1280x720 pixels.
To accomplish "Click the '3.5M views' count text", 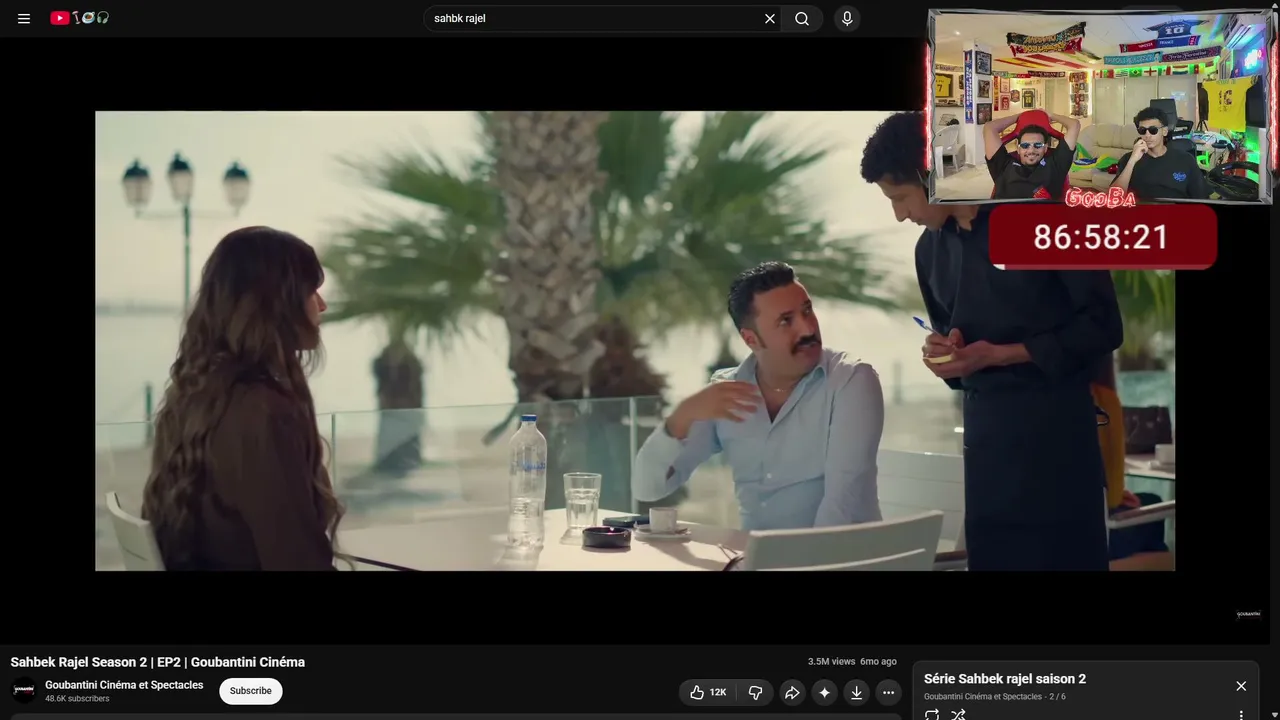I will coord(832,662).
